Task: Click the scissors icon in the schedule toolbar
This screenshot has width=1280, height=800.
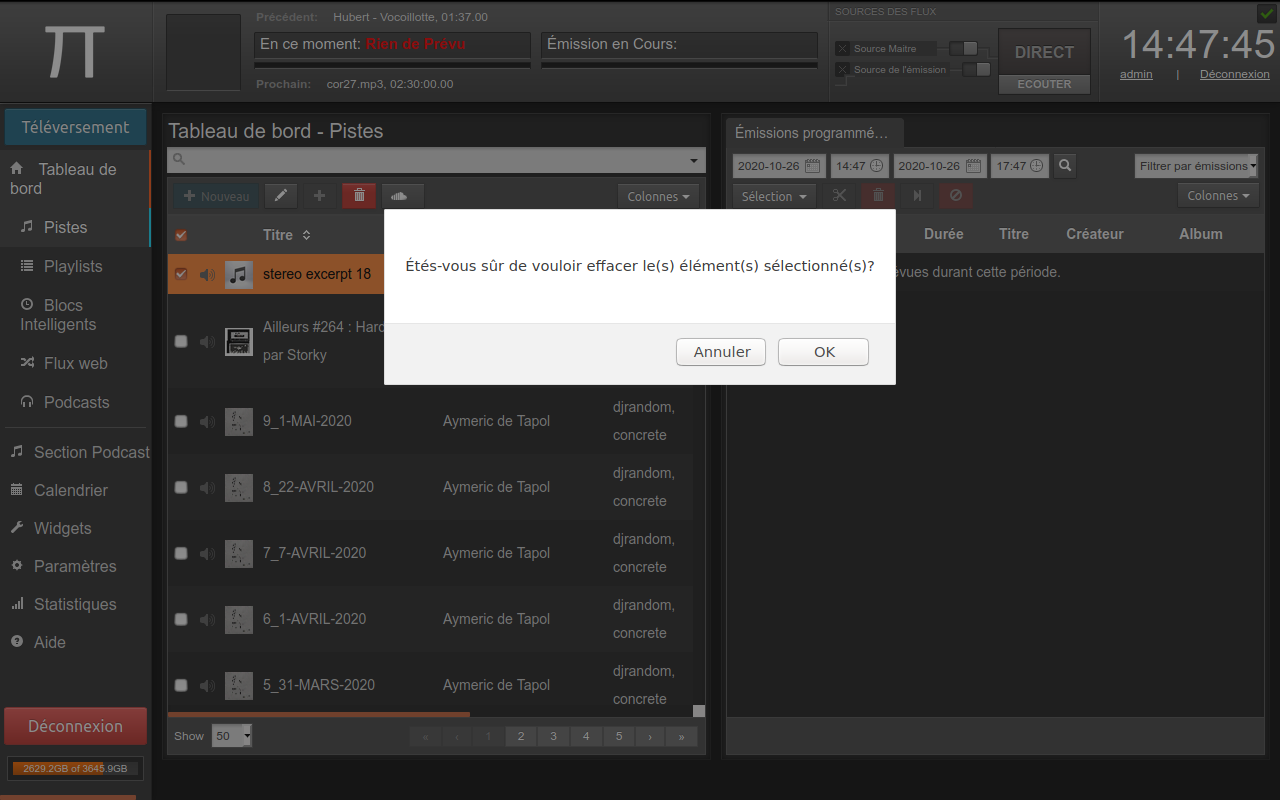Action: click(839, 196)
